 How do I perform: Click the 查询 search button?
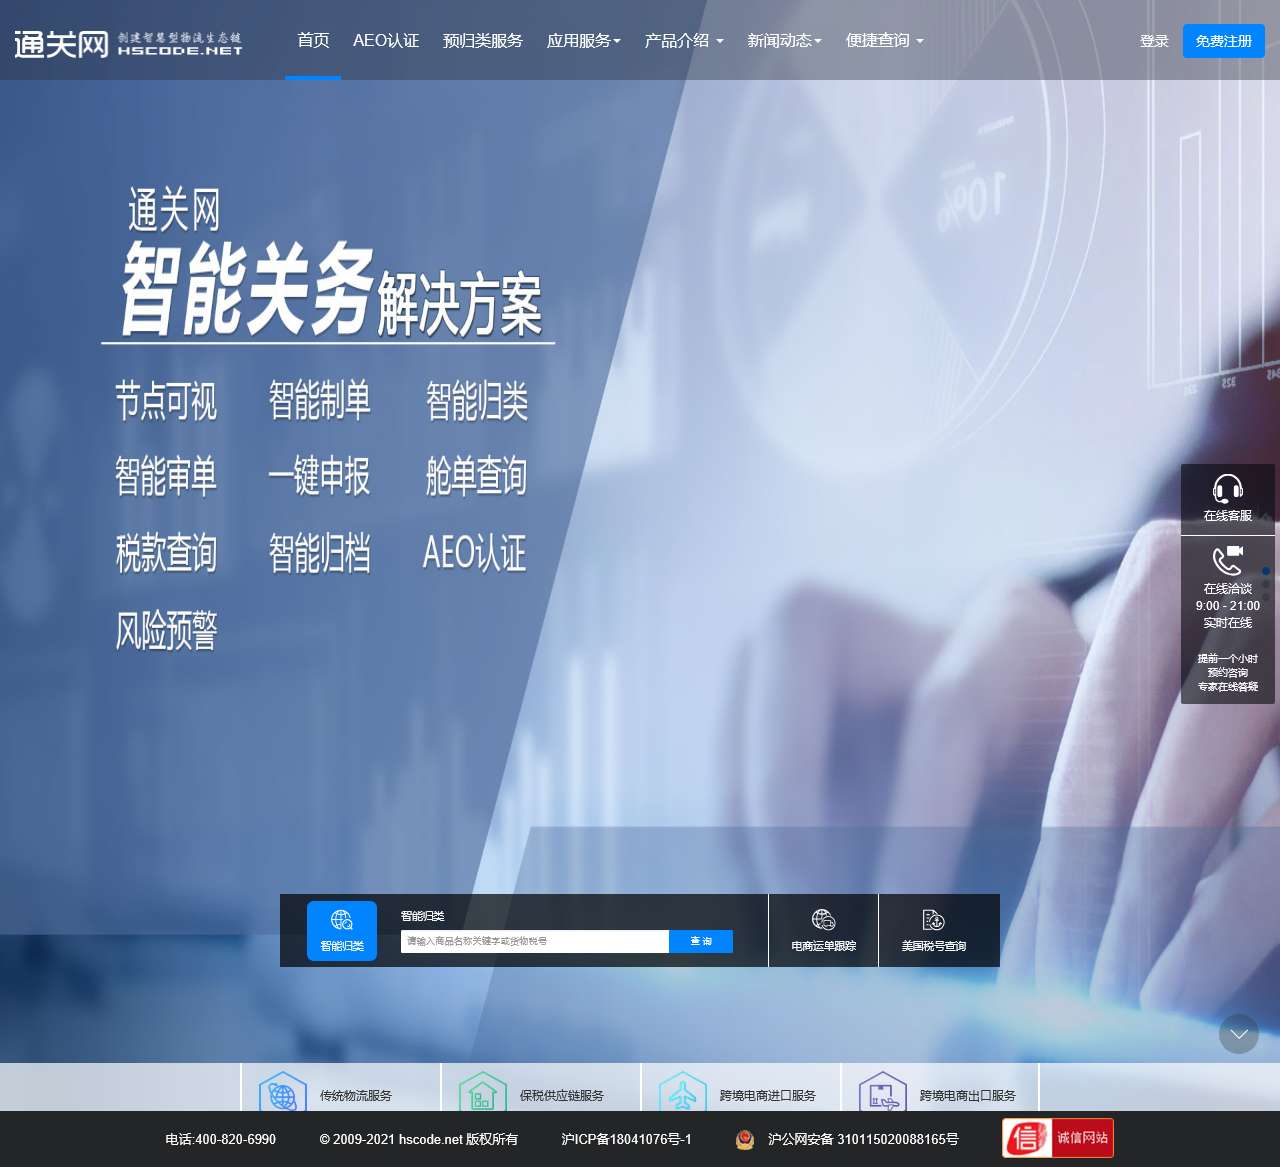pos(701,941)
